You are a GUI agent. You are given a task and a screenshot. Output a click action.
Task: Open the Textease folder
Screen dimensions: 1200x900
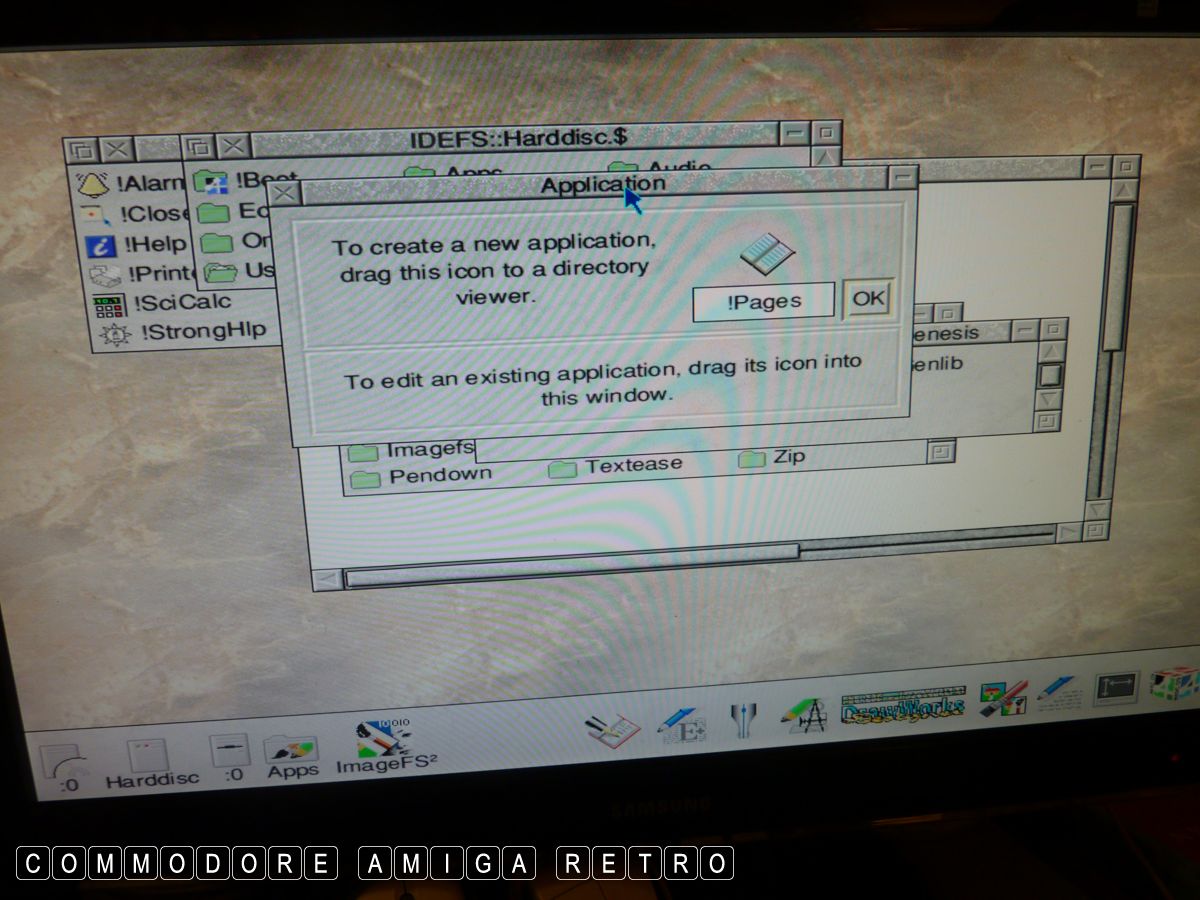tap(563, 468)
